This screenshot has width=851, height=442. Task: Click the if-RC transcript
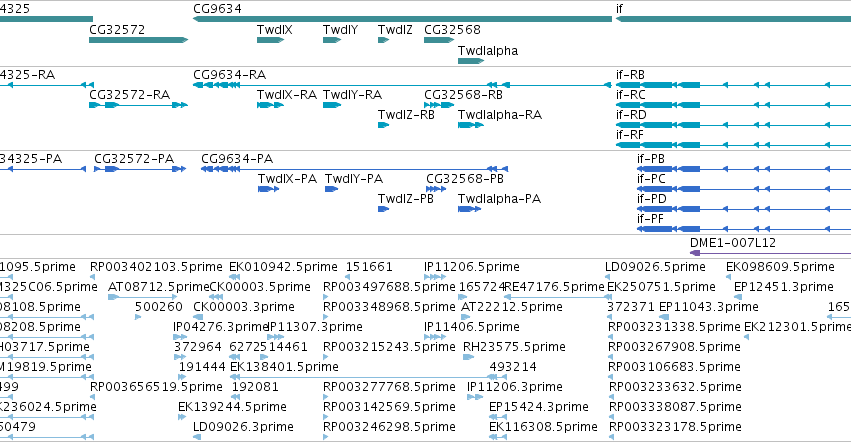pyautogui.click(x=631, y=94)
